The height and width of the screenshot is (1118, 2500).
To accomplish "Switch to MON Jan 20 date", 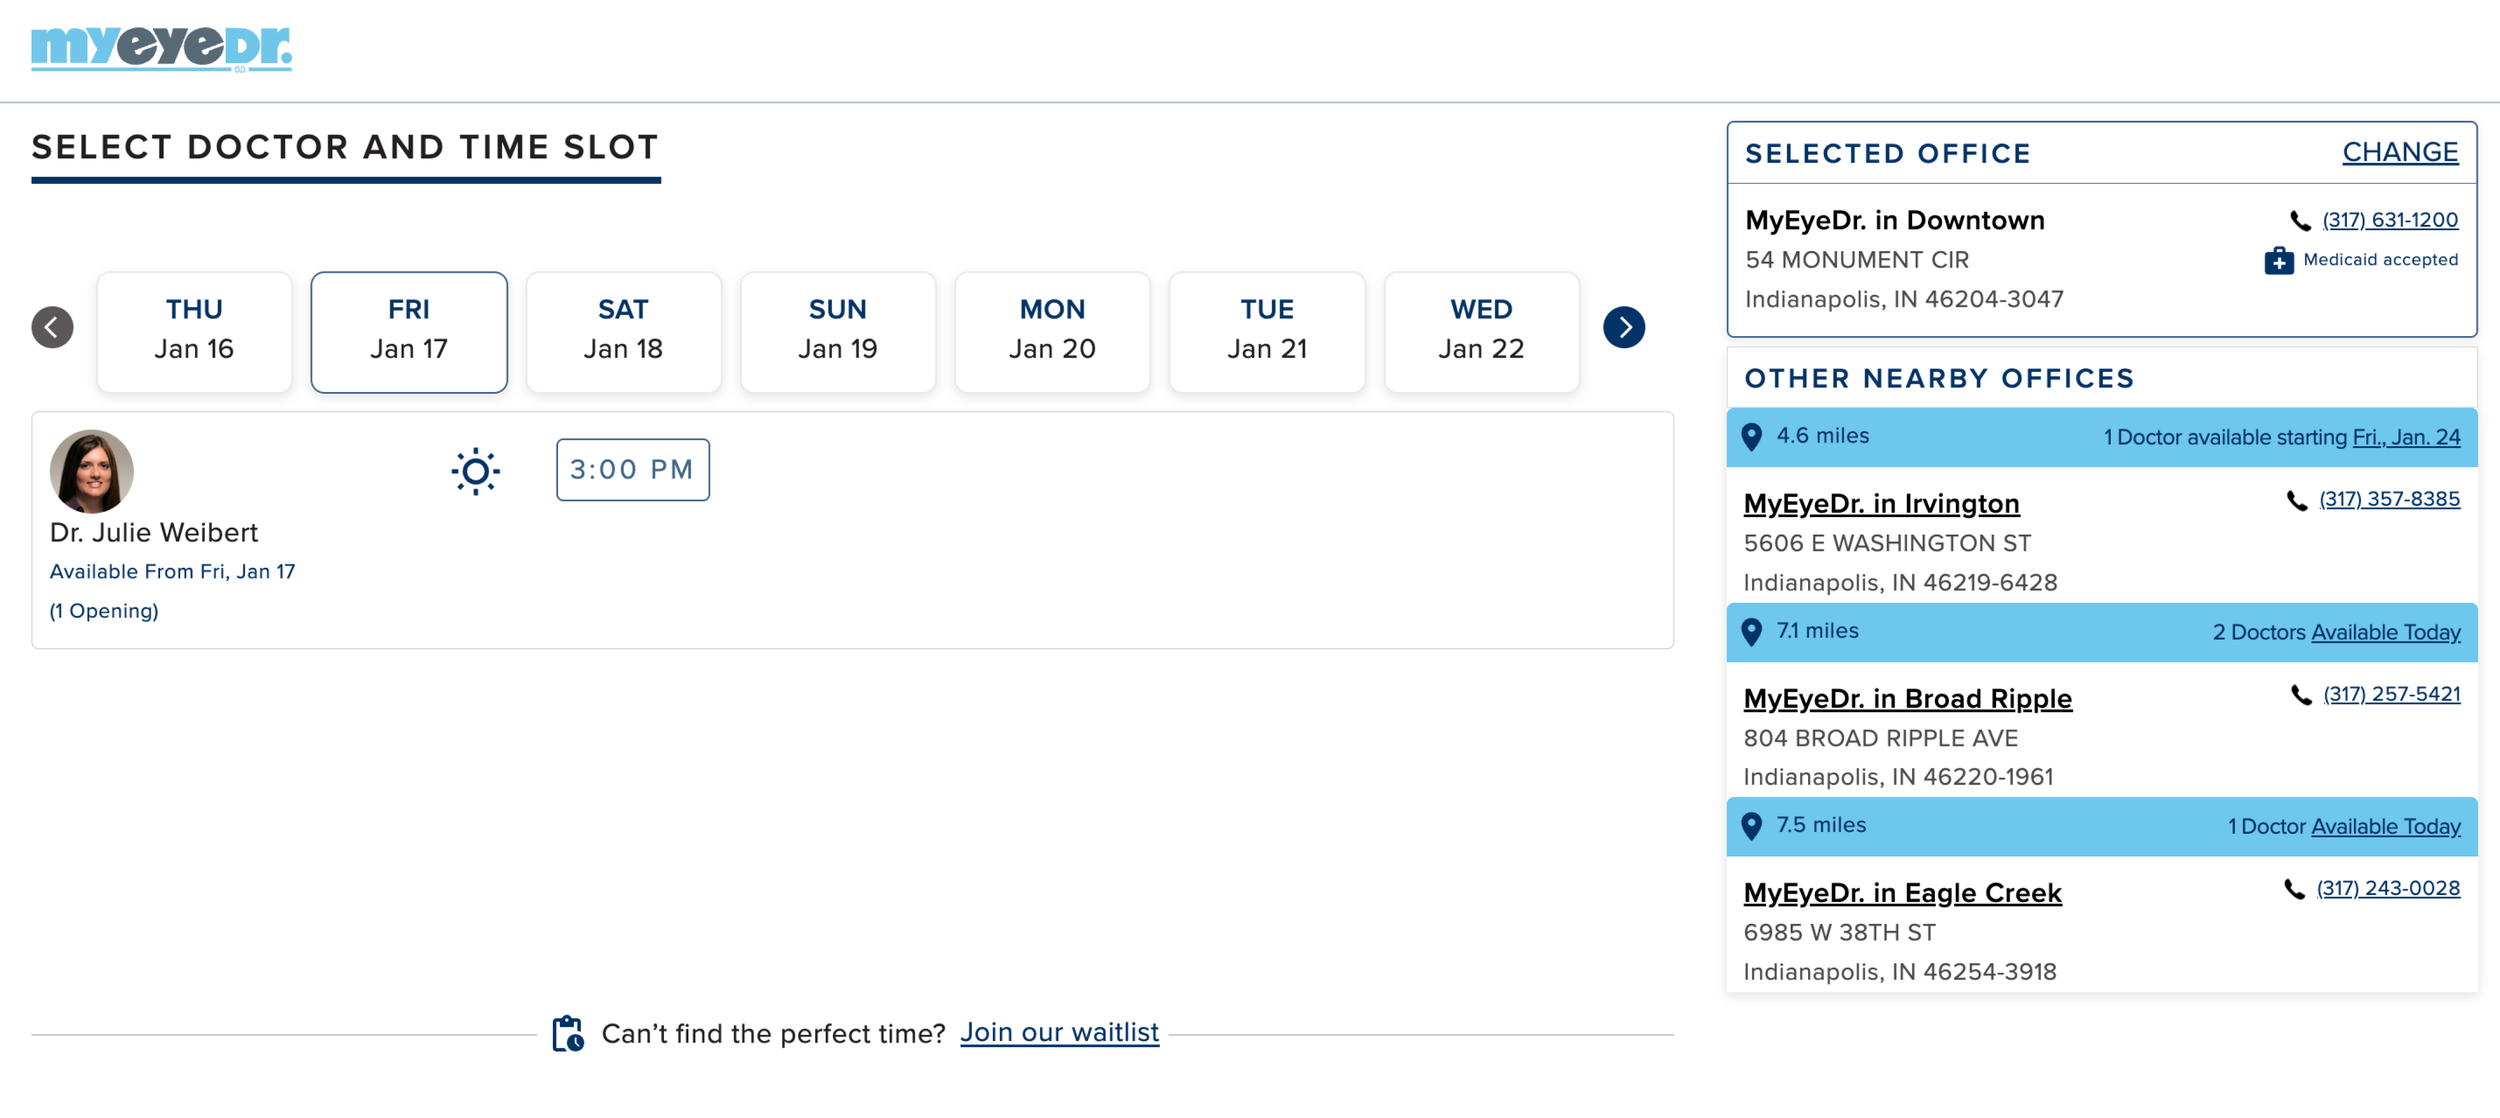I will click(x=1052, y=331).
